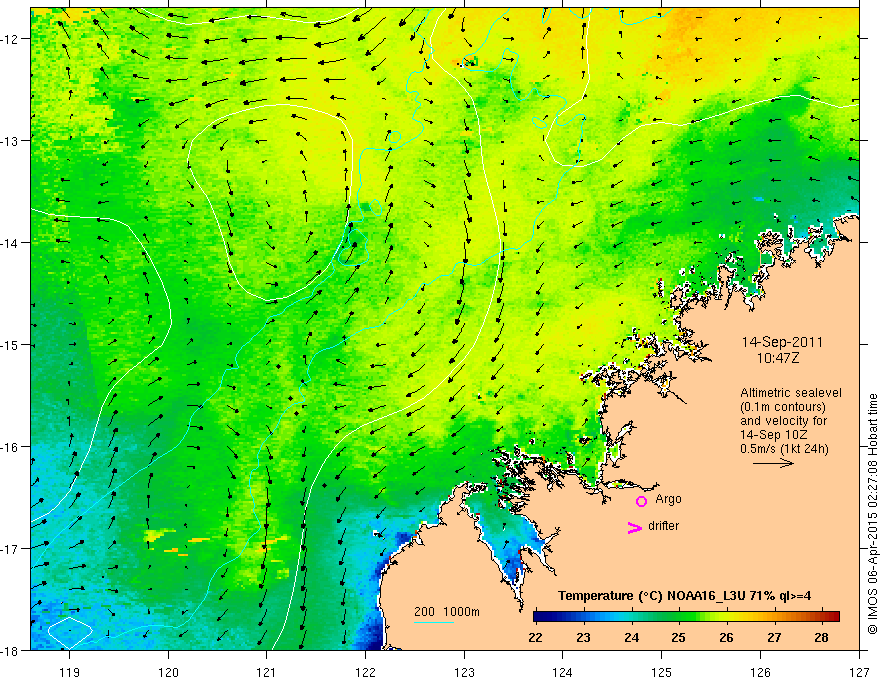Click colorbar tick label '28'
This screenshot has height=680, width=880.
click(x=821, y=637)
